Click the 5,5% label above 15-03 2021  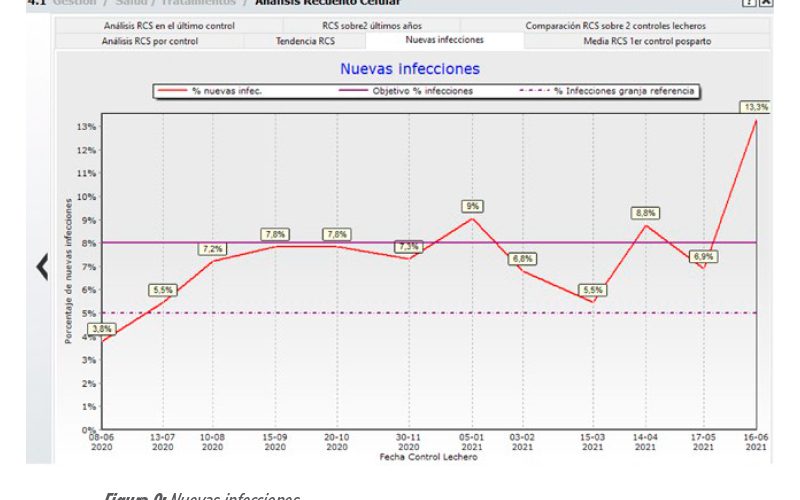592,290
